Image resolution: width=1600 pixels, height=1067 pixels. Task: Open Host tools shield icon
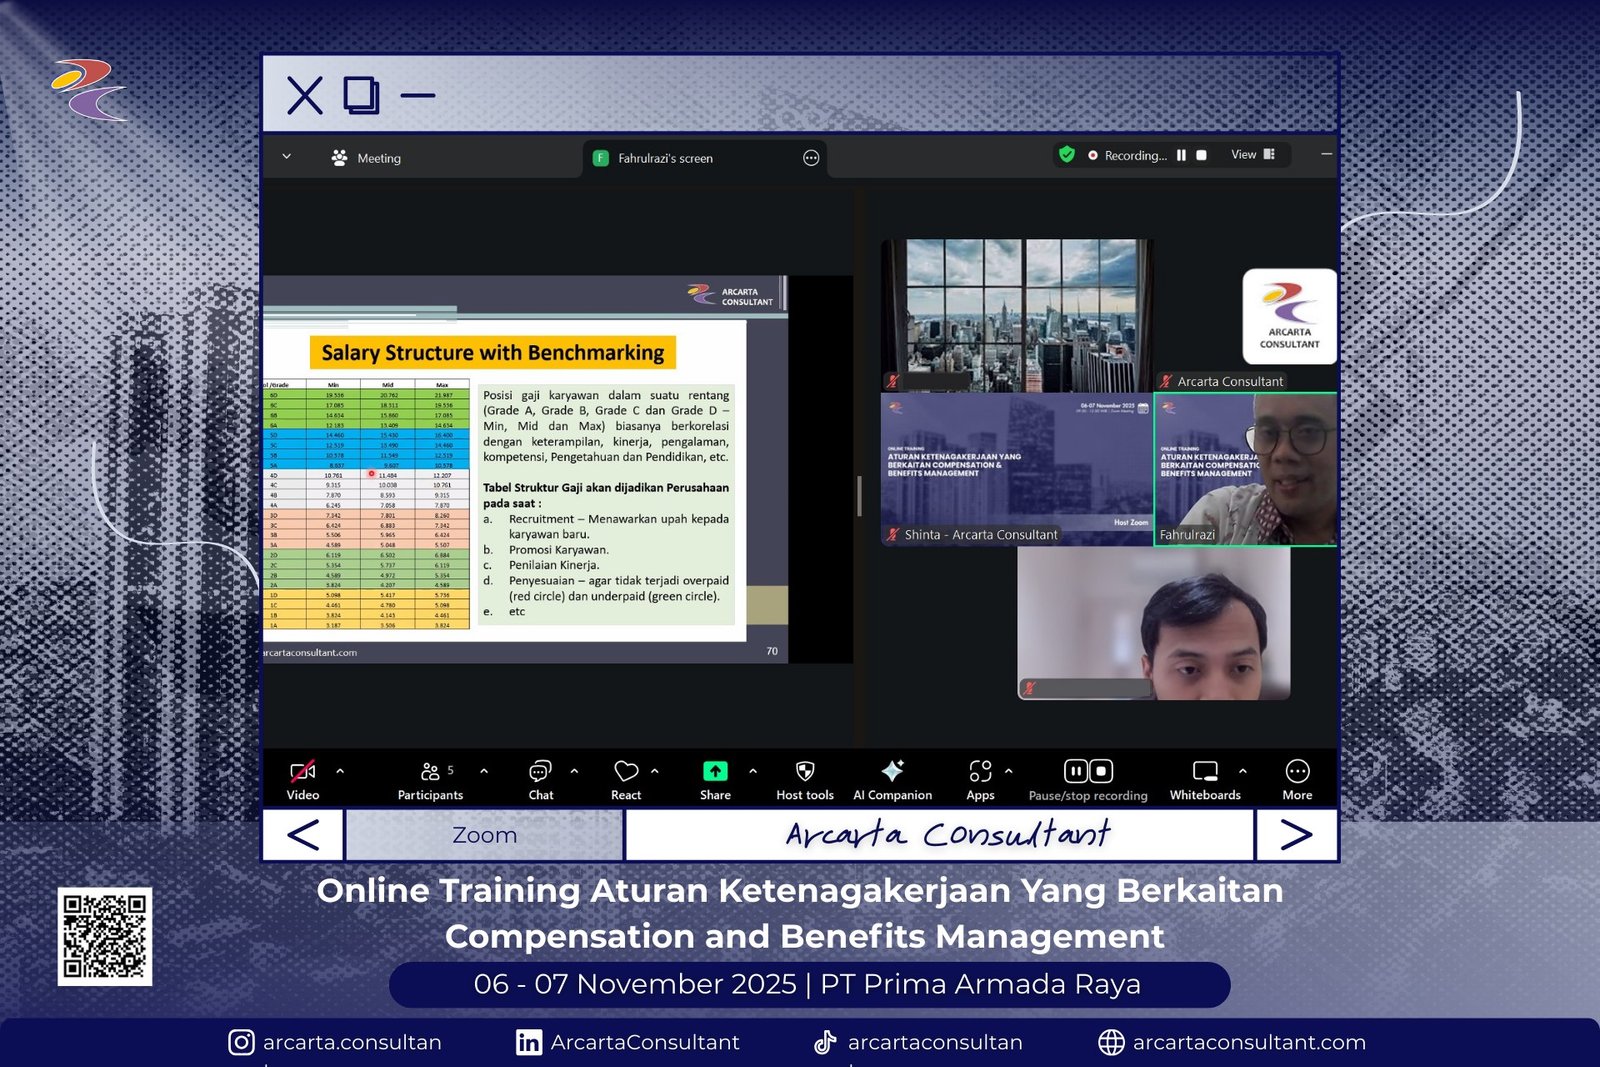pos(804,773)
